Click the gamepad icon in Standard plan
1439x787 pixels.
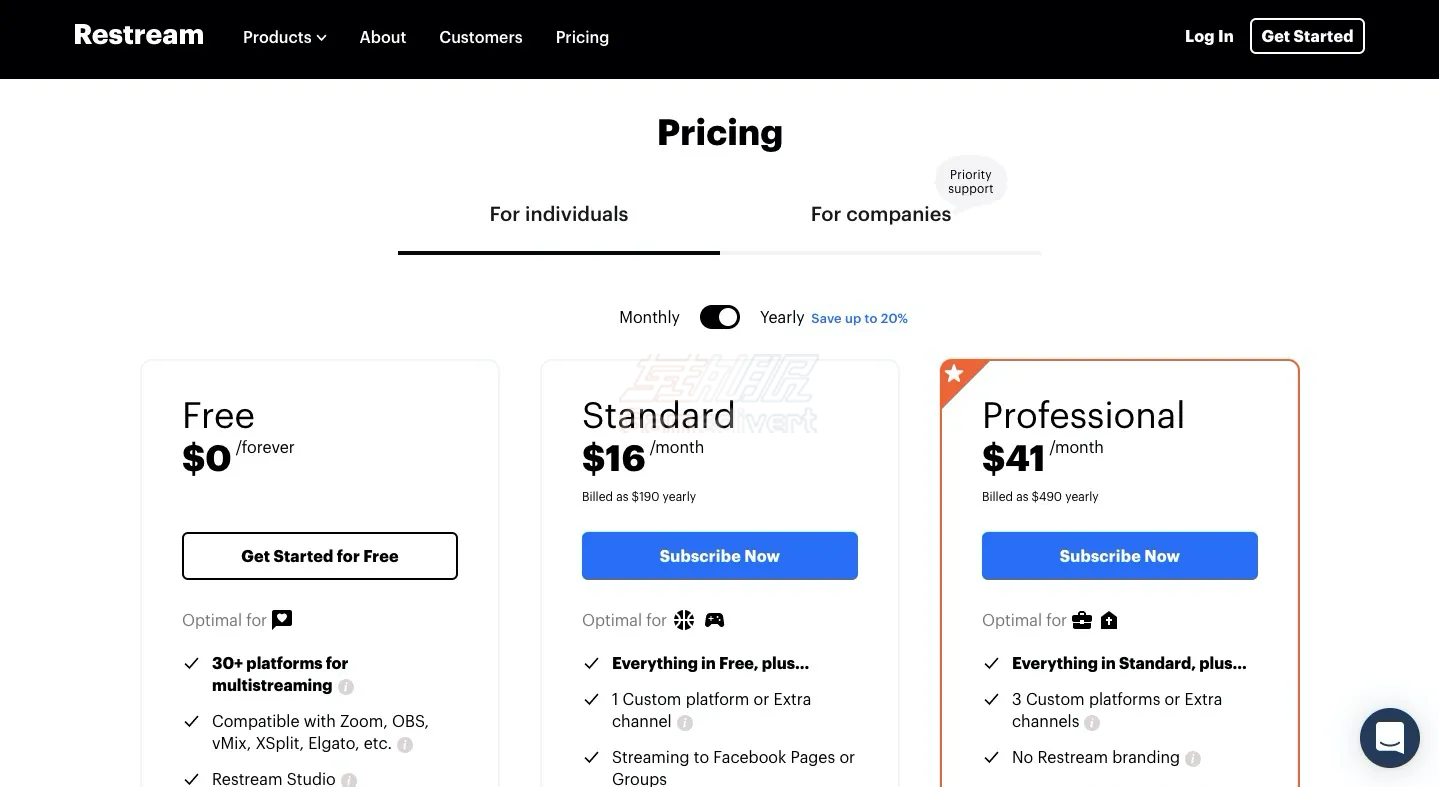click(x=714, y=620)
